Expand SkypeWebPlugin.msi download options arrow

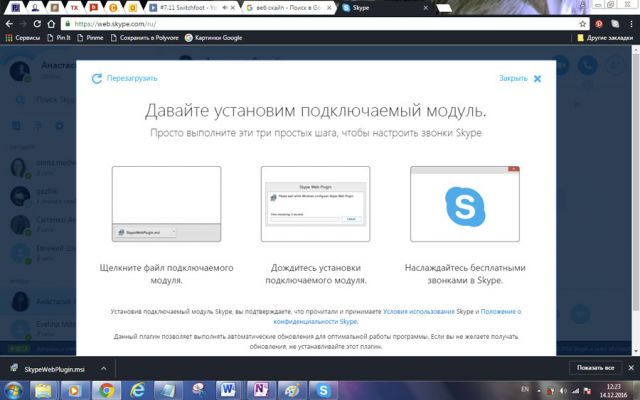[x=104, y=369]
